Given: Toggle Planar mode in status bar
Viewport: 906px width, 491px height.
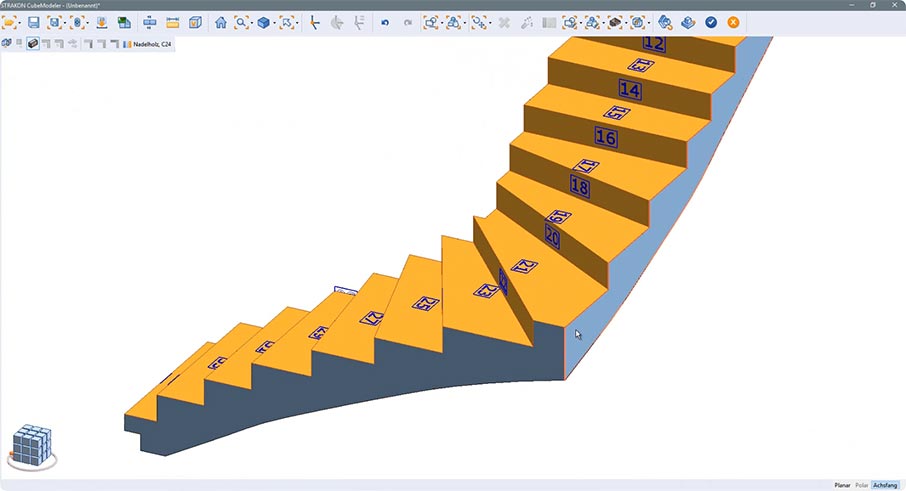Looking at the screenshot, I should pyautogui.click(x=842, y=485).
